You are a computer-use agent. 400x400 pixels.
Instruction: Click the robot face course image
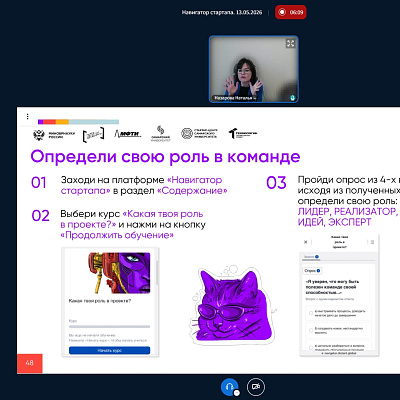[119, 273]
